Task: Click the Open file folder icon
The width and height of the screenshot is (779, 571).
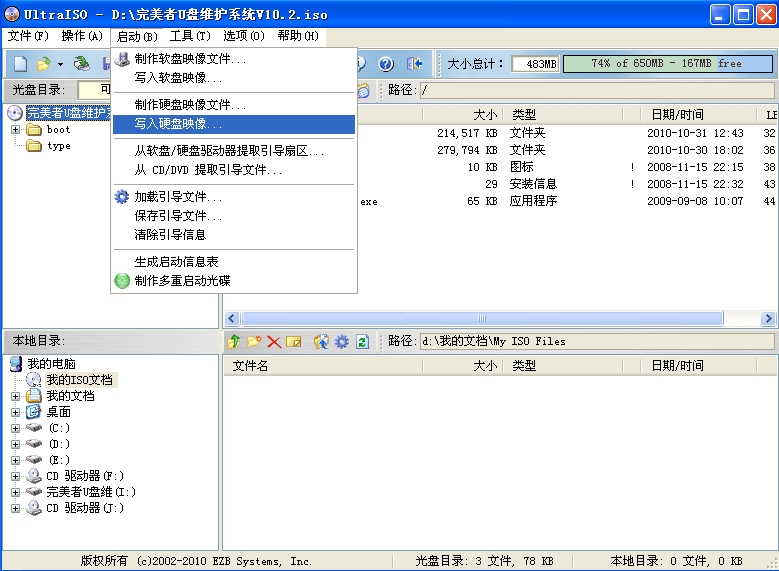Action: tap(44, 64)
